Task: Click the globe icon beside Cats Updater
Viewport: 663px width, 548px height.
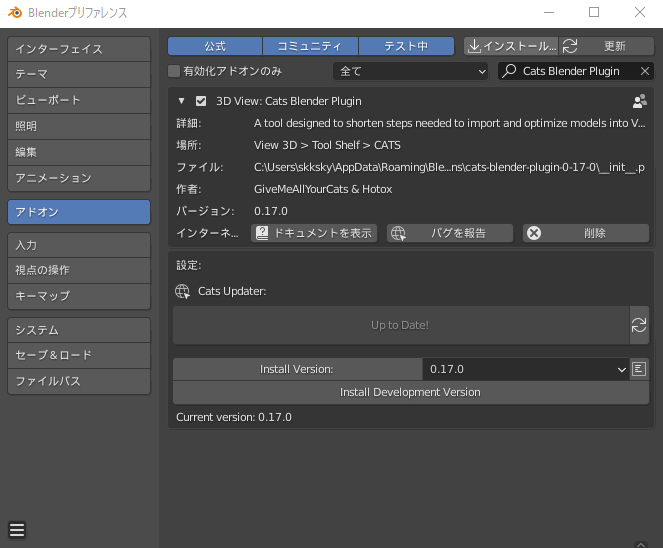Action: click(x=183, y=291)
